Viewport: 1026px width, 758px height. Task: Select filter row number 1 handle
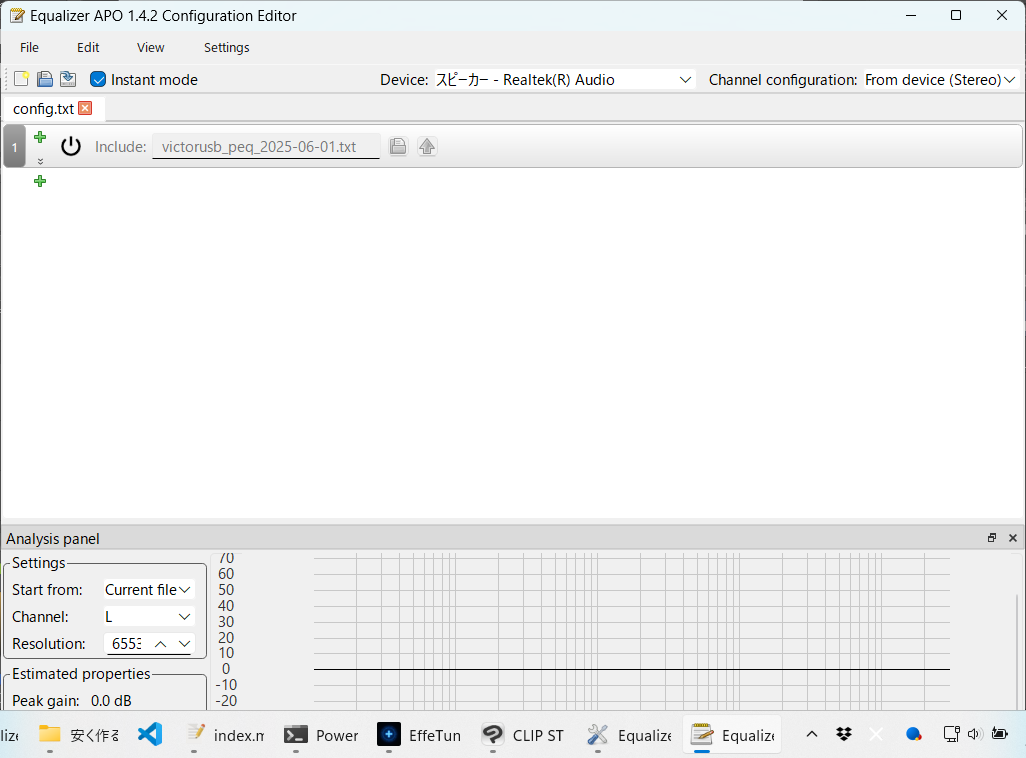pyautogui.click(x=14, y=147)
